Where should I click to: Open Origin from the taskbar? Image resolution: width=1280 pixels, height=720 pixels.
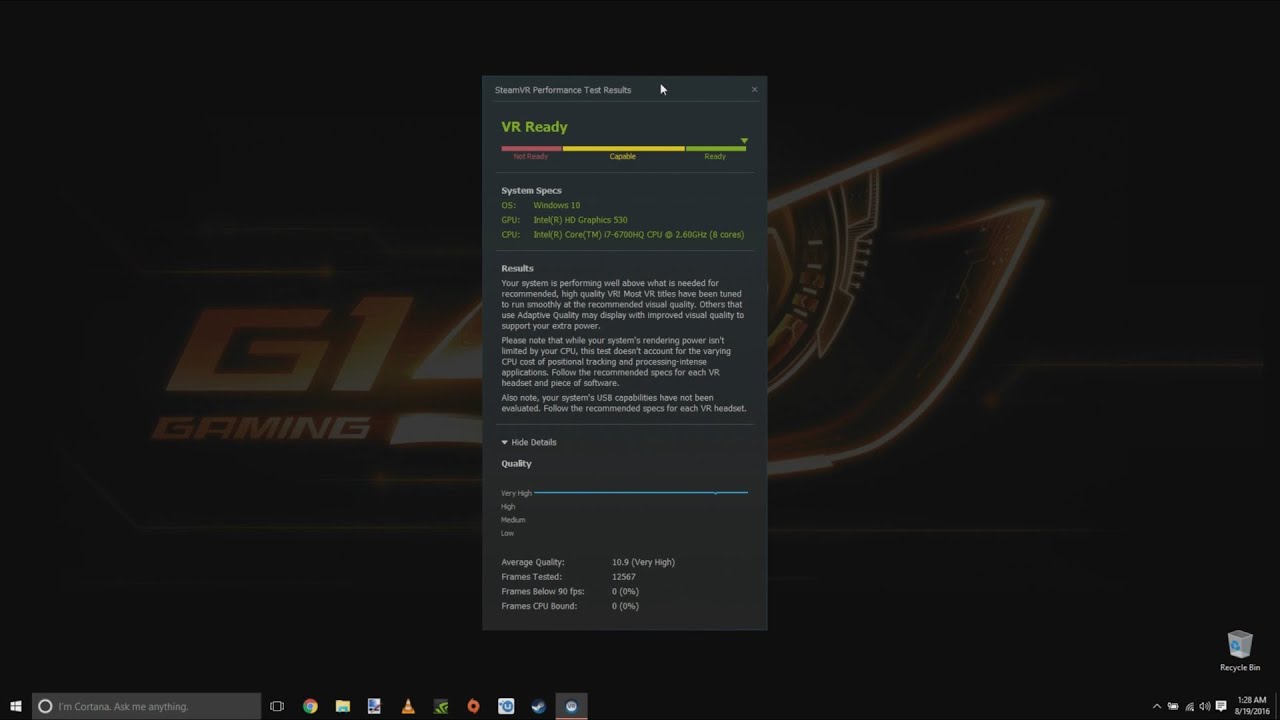474,706
